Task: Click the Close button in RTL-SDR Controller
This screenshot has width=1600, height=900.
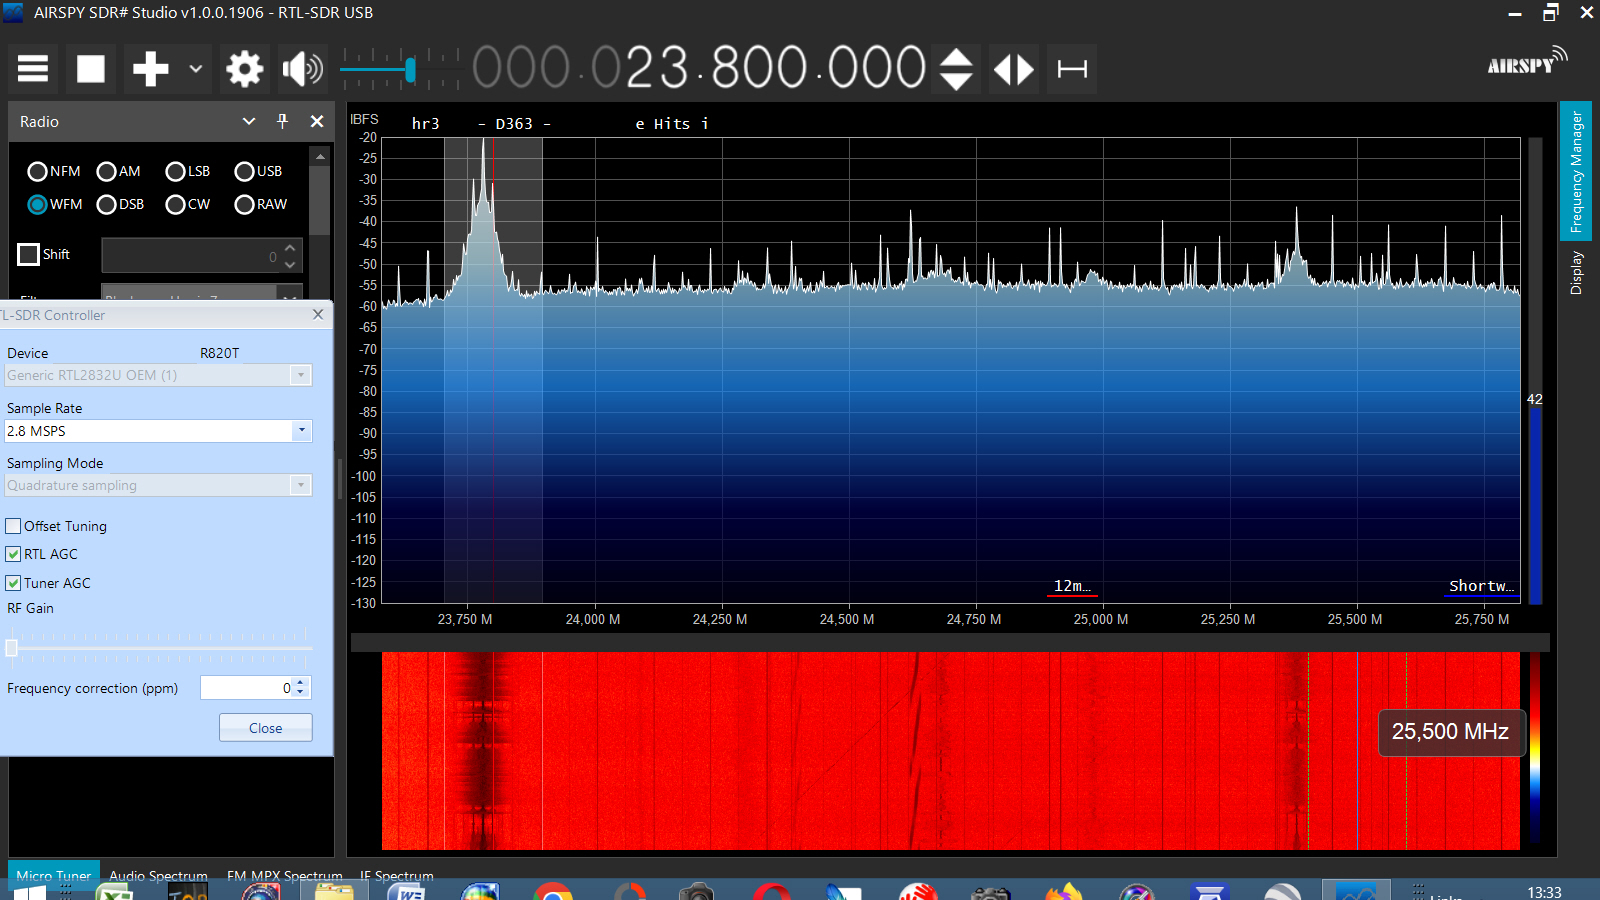Action: pyautogui.click(x=265, y=728)
